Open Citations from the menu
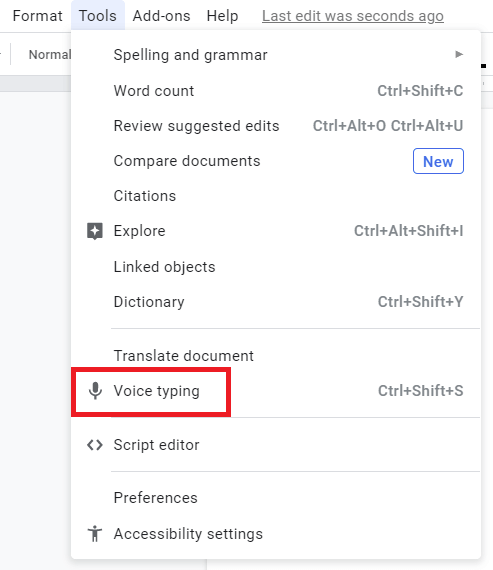Image resolution: width=493 pixels, height=570 pixels. pyautogui.click(x=276, y=196)
